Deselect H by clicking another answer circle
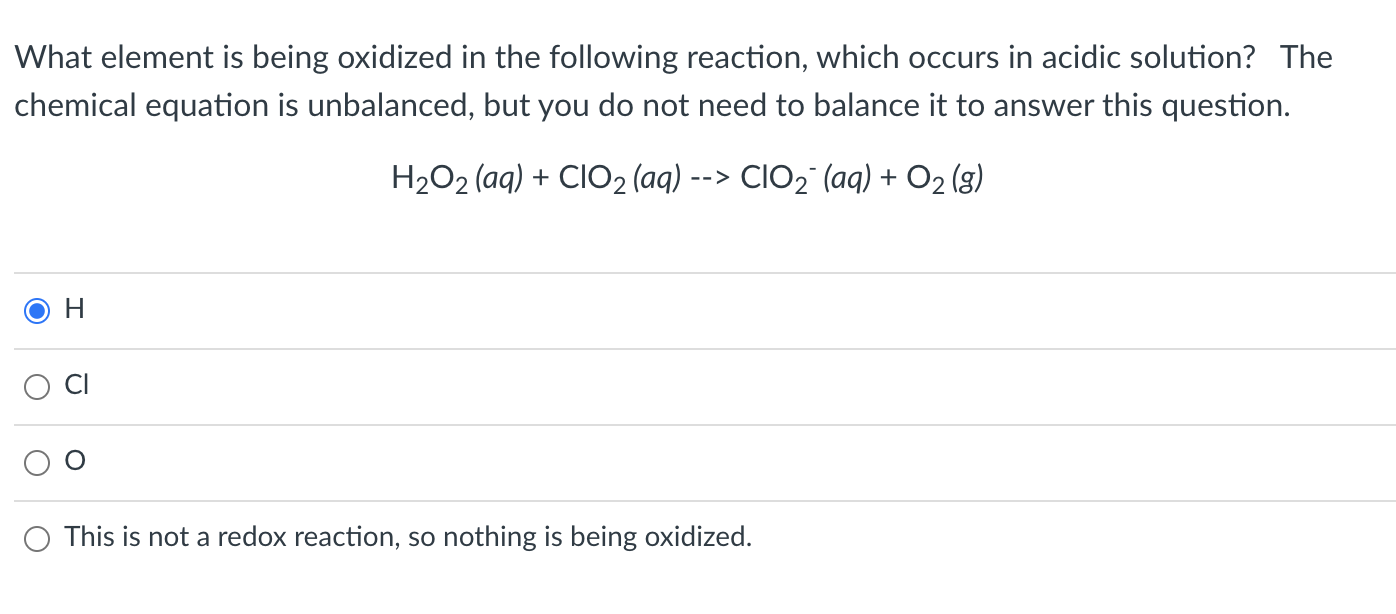Image resolution: width=1396 pixels, height=614 pixels. click(x=37, y=386)
